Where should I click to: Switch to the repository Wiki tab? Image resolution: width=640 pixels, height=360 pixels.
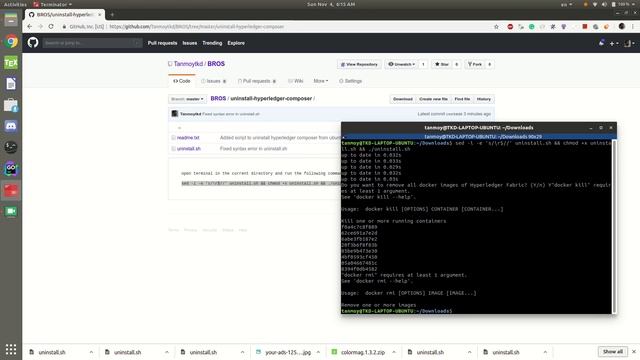(296, 81)
